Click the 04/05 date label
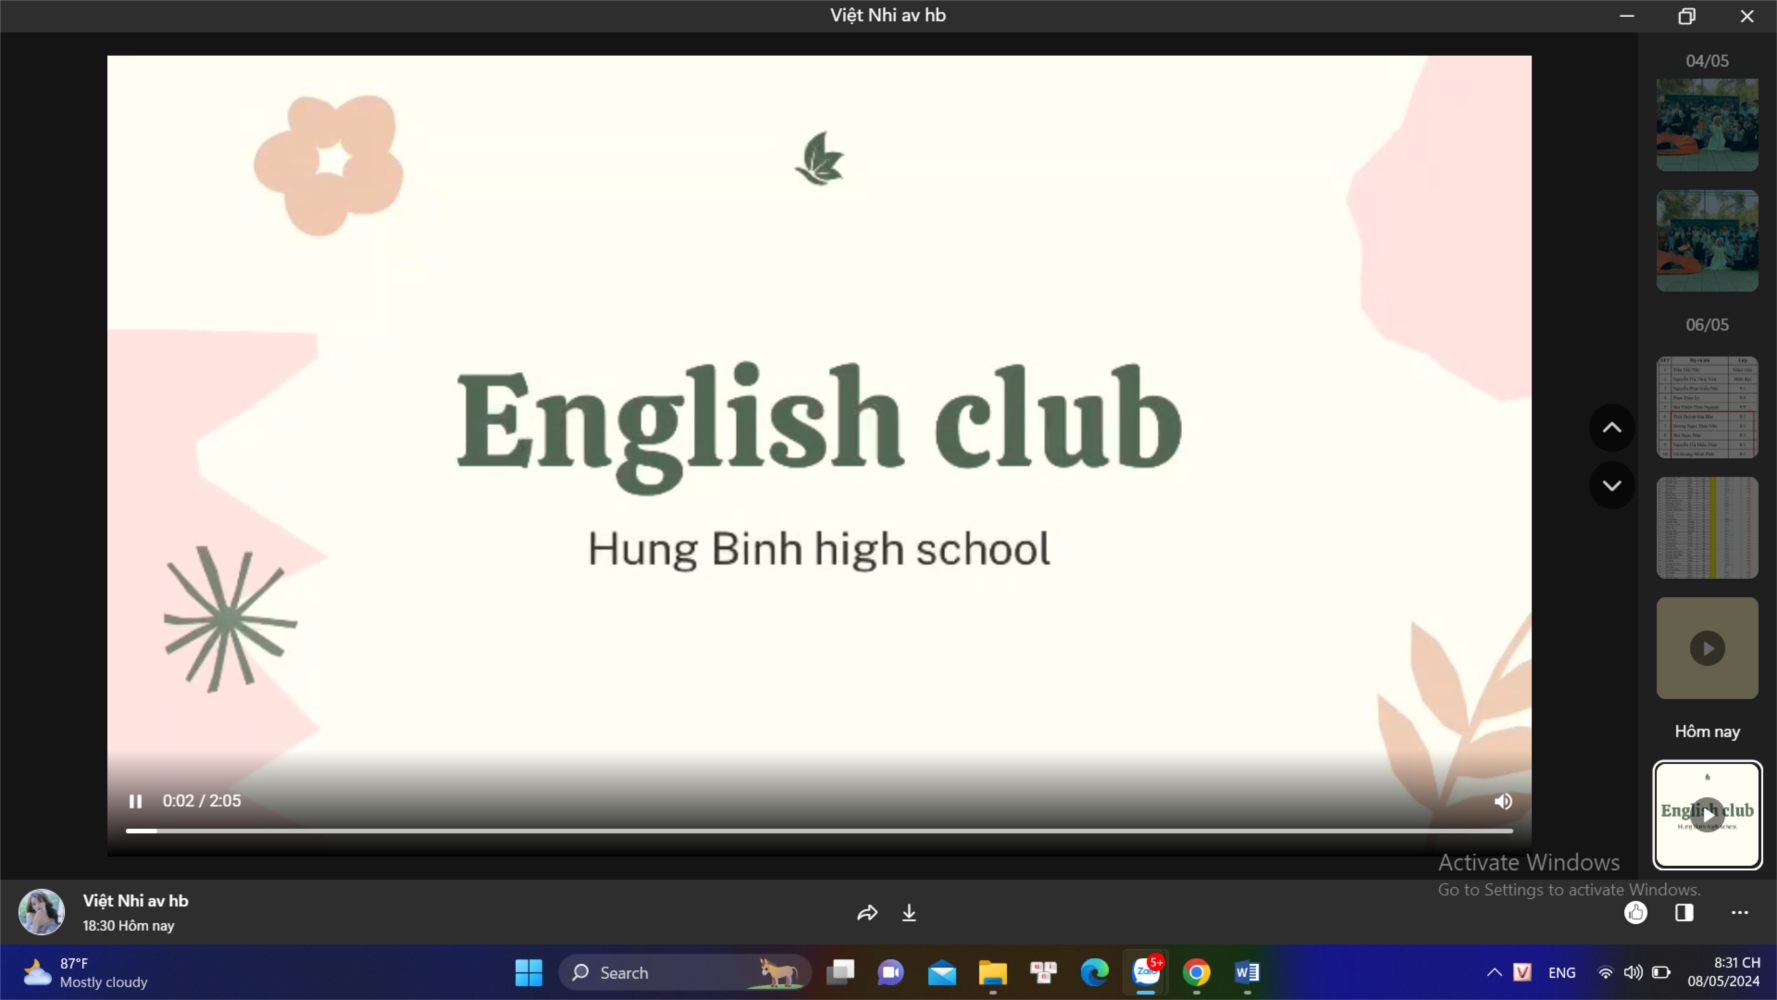Image resolution: width=1777 pixels, height=1000 pixels. (1707, 61)
